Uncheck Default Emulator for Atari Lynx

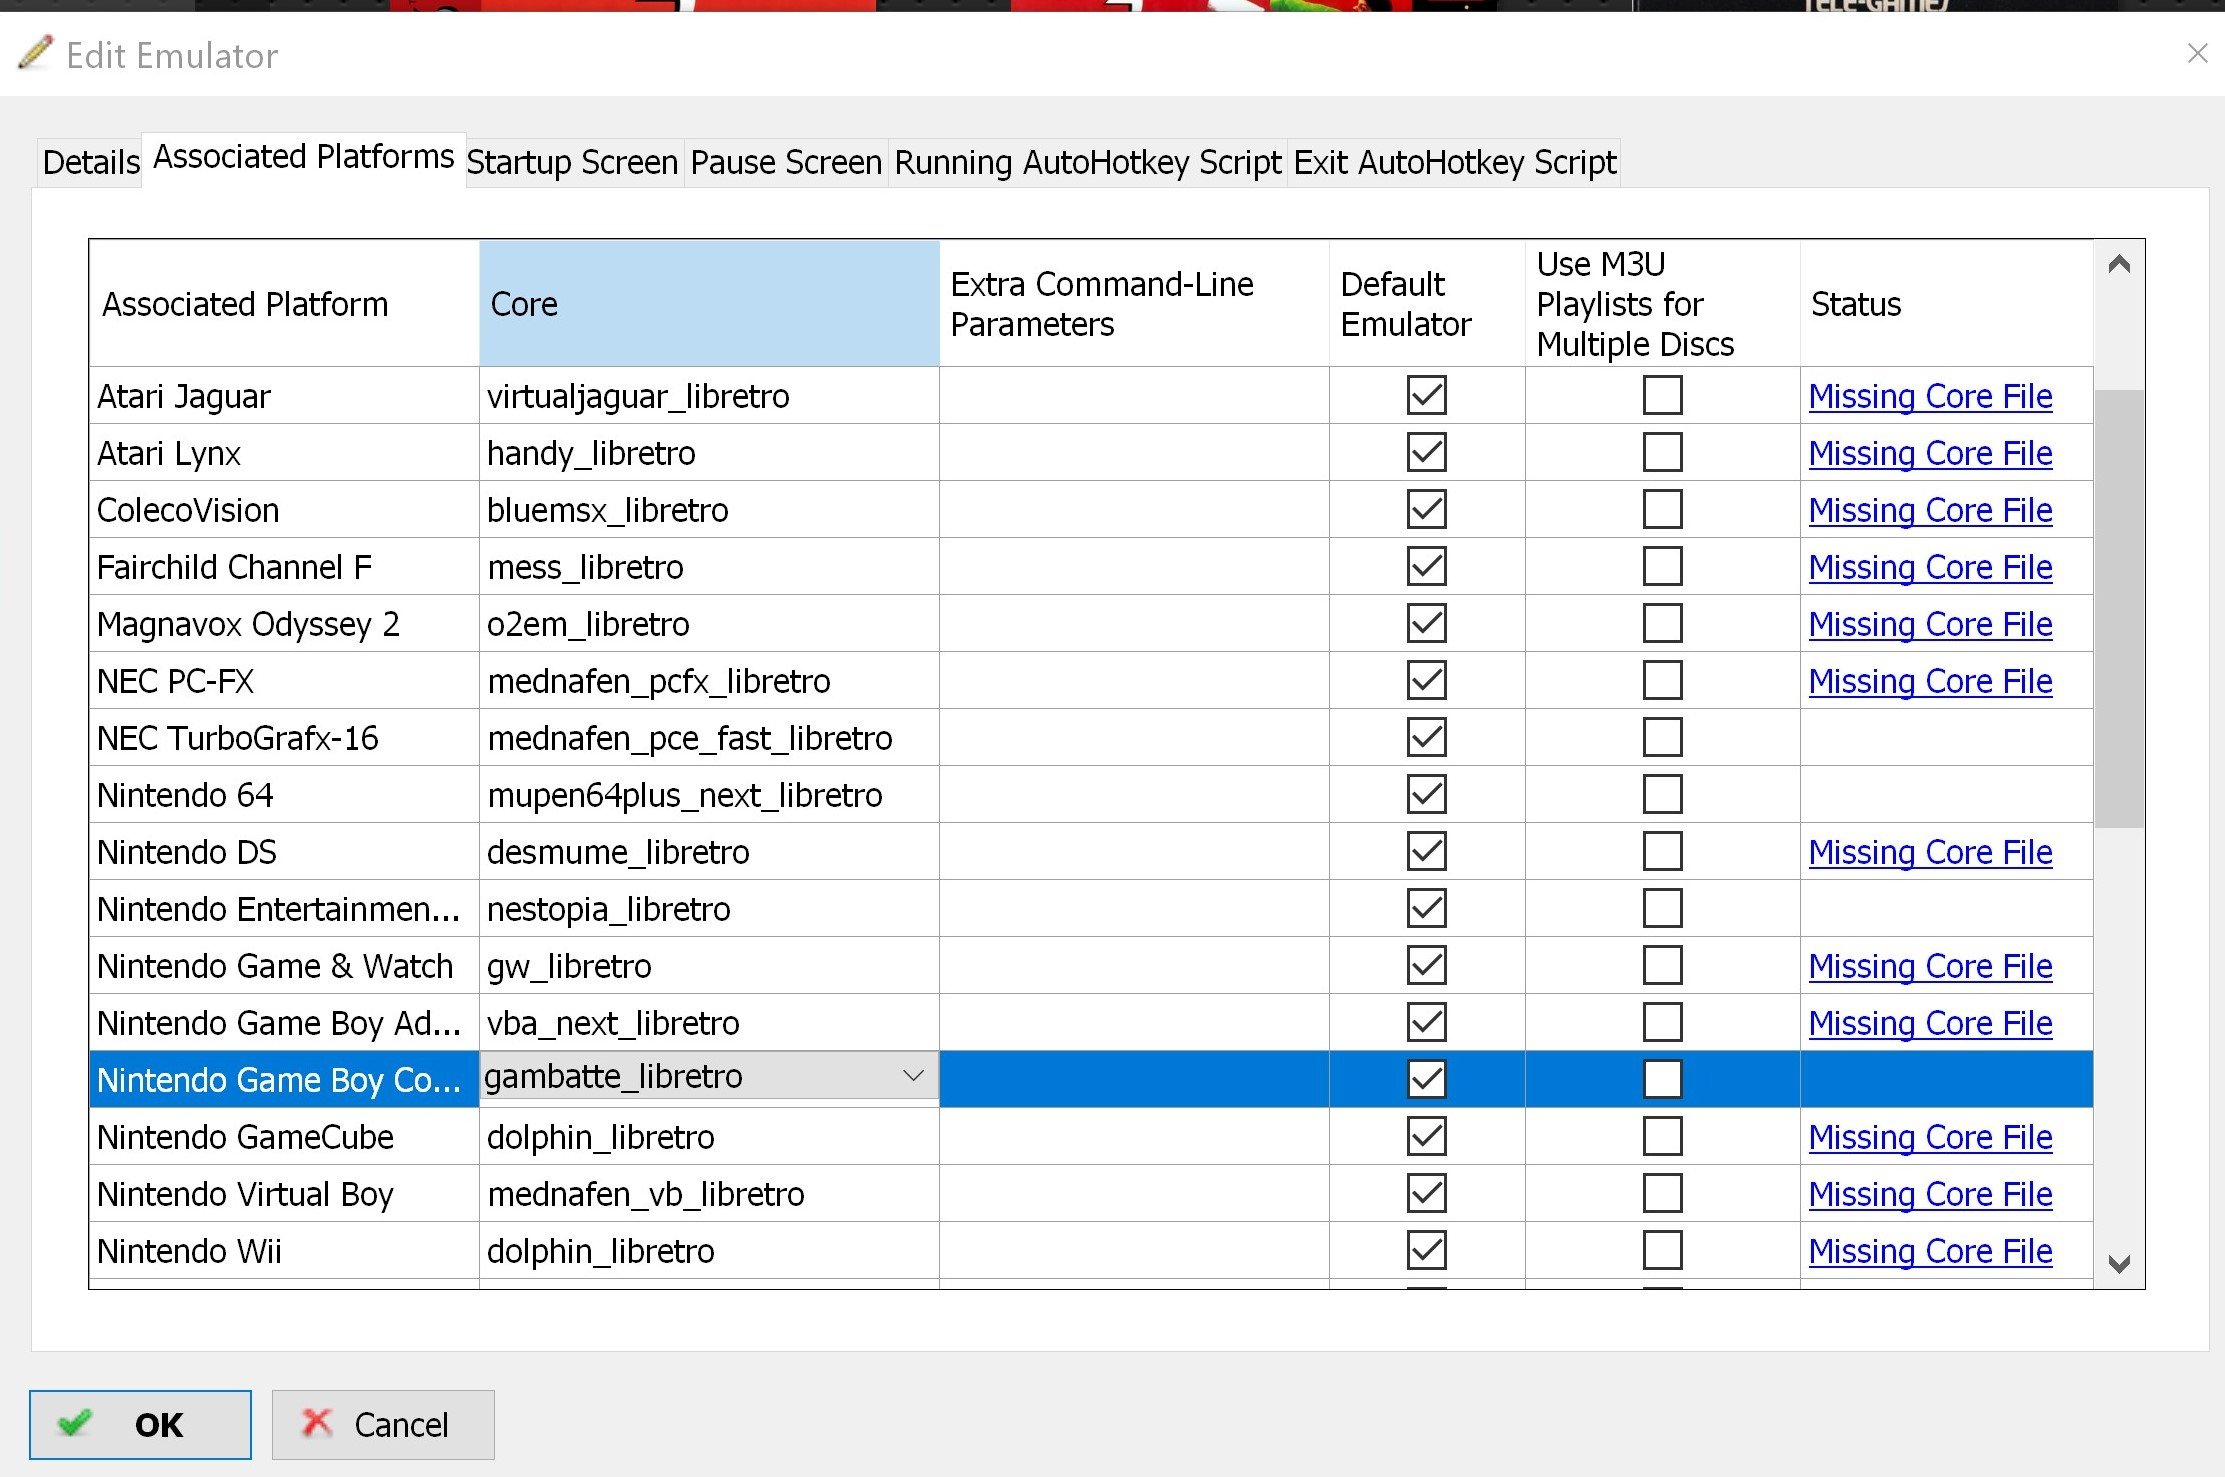point(1426,452)
